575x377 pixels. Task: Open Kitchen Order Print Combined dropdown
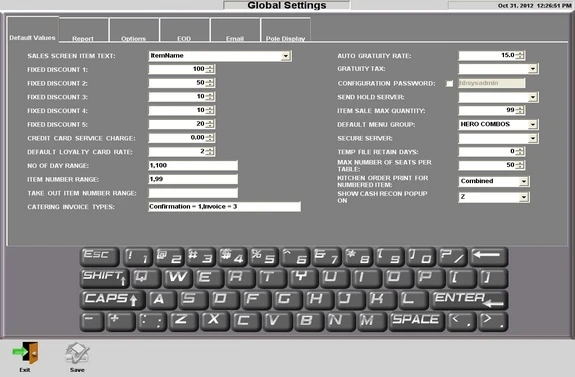coord(523,182)
